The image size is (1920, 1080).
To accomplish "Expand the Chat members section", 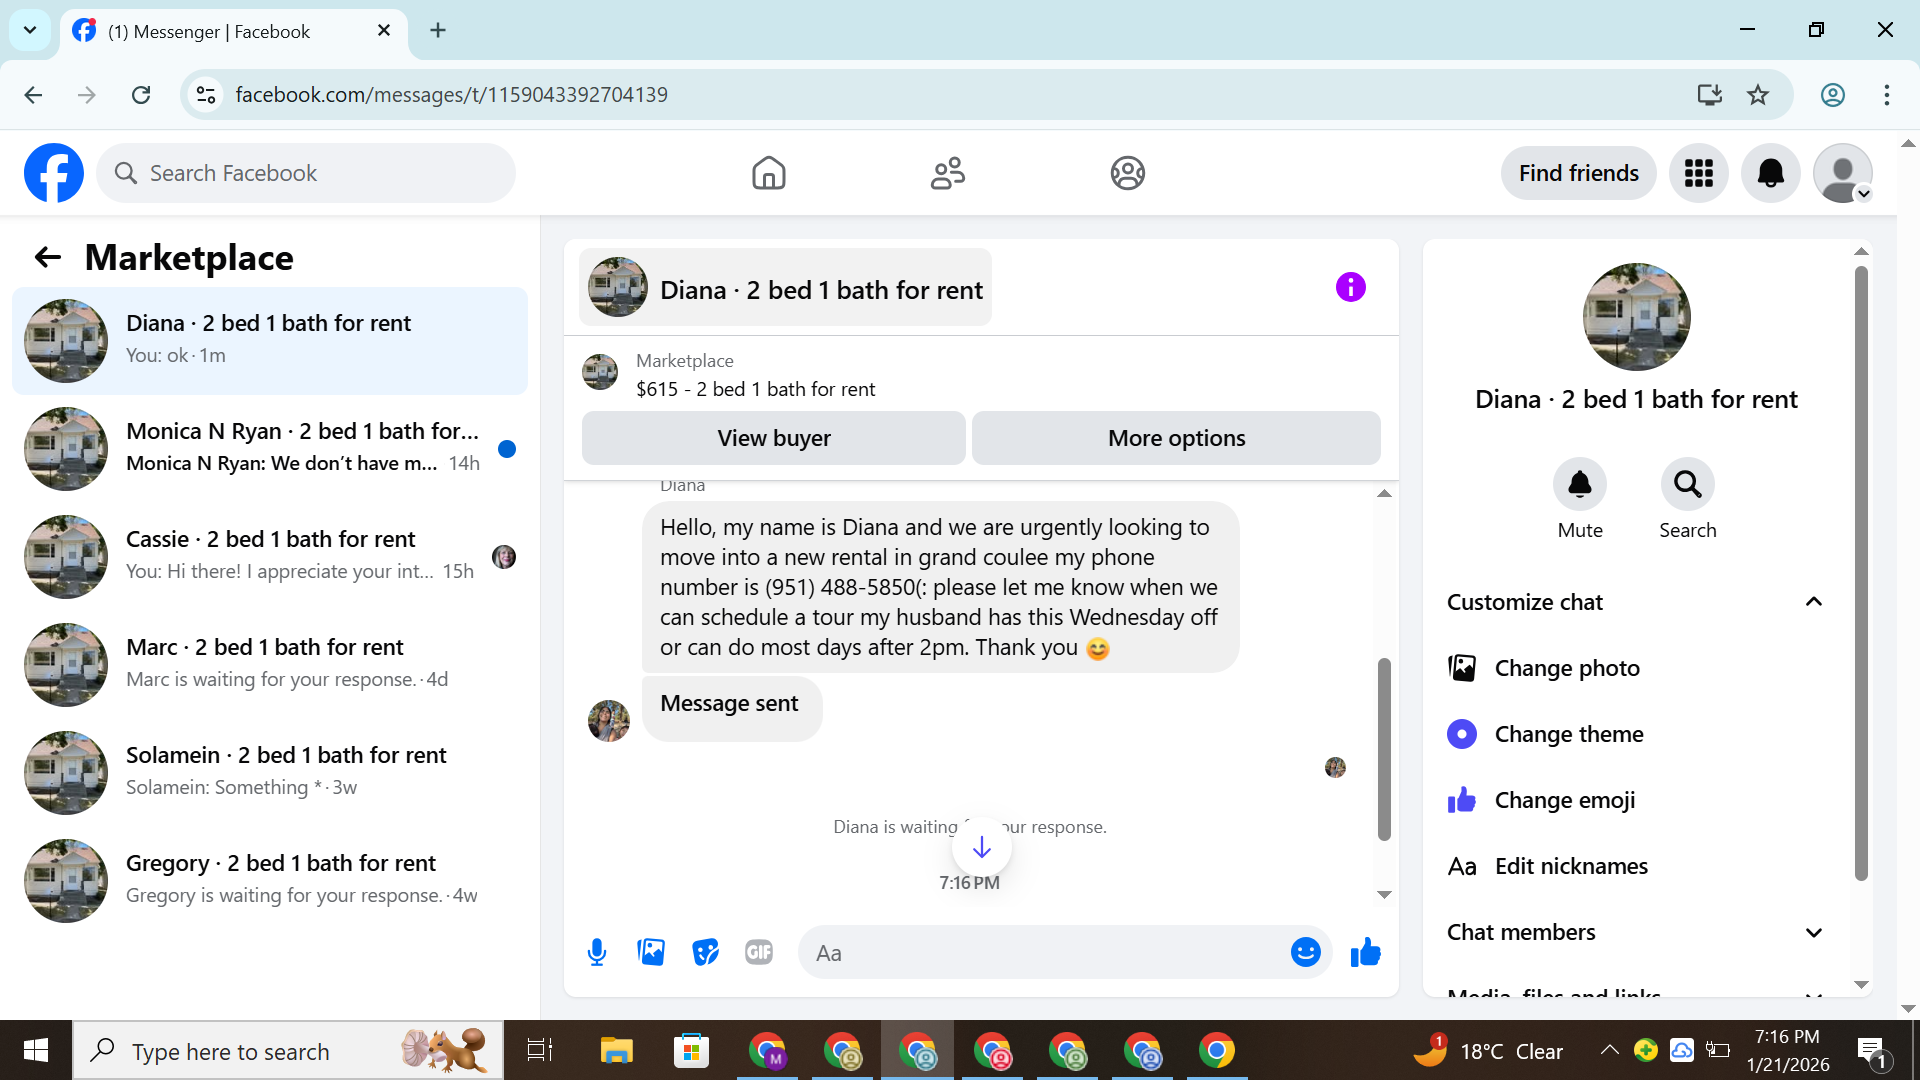I will coord(1813,932).
